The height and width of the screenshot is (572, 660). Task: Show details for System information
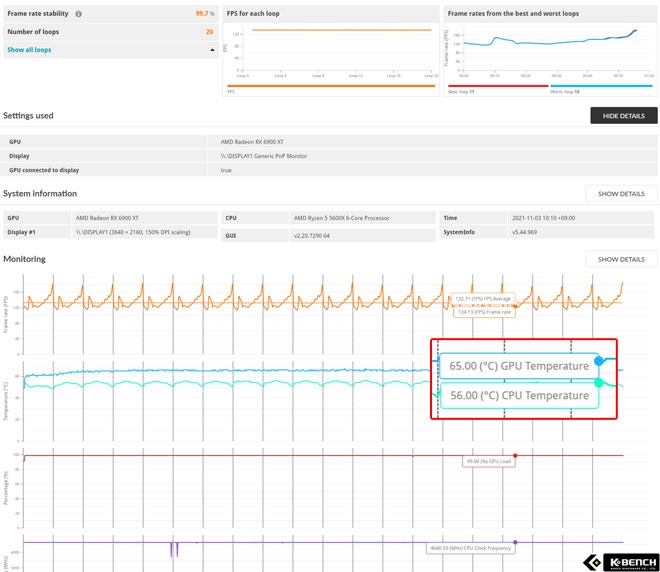click(621, 194)
